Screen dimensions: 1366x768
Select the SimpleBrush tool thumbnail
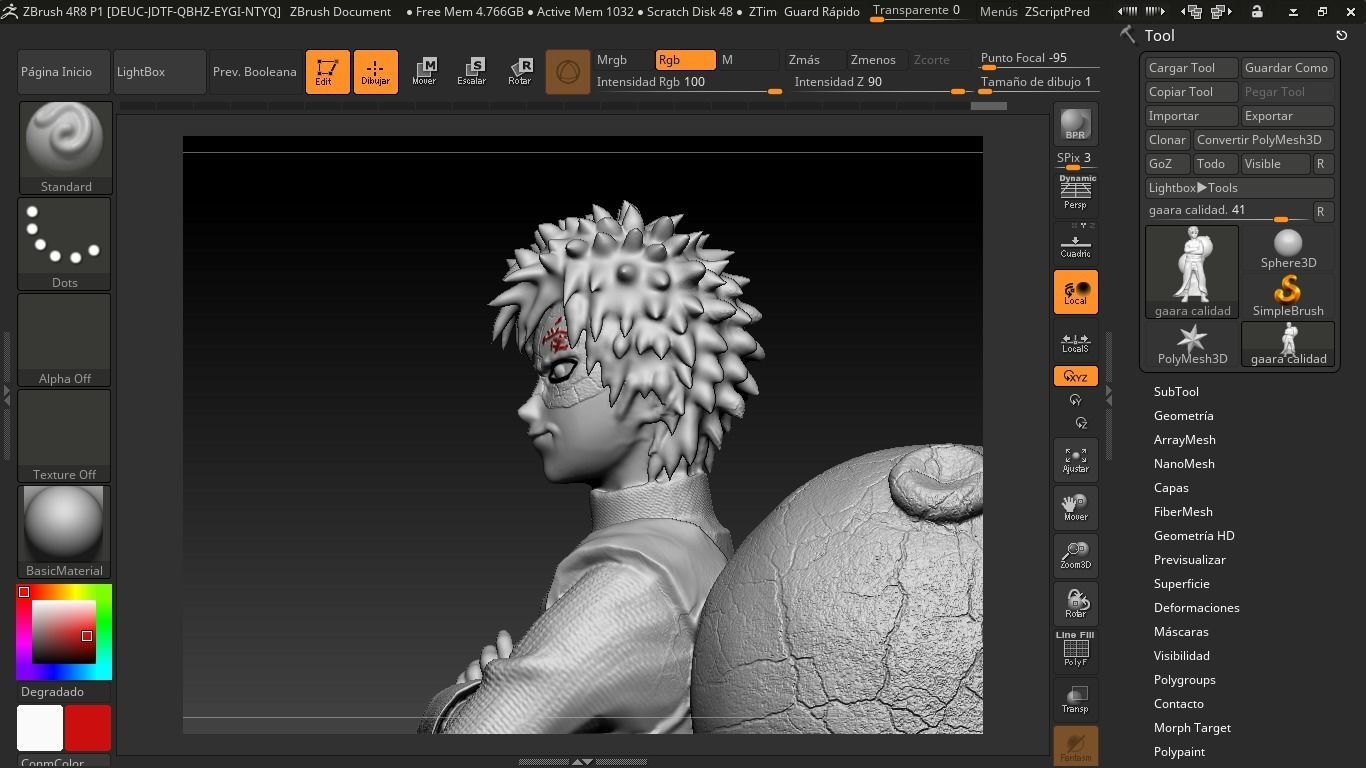click(x=1288, y=296)
